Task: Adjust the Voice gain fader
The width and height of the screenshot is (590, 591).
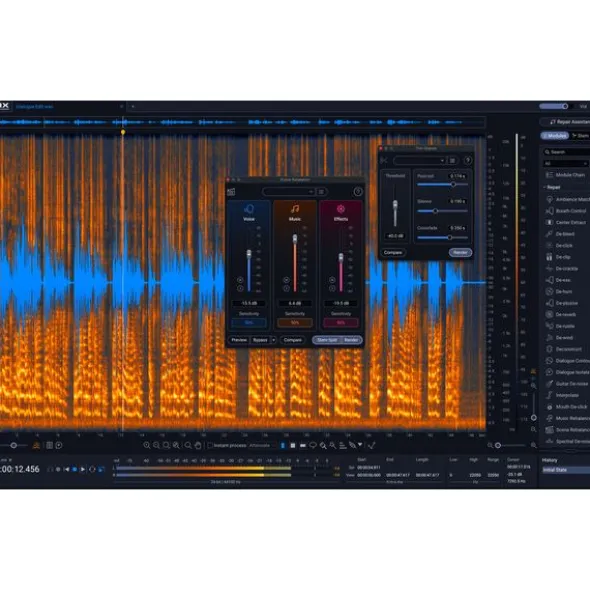Action: (249, 254)
